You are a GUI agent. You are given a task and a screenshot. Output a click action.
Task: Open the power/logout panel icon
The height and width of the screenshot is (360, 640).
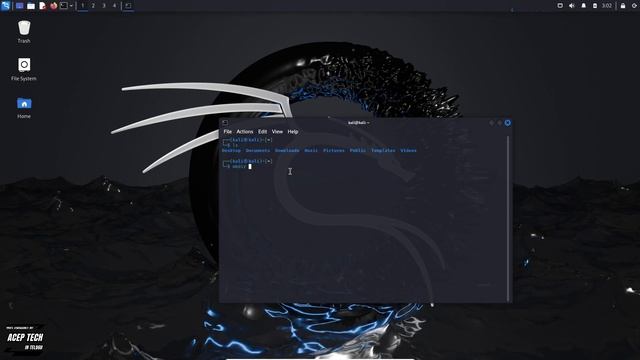tap(634, 6)
